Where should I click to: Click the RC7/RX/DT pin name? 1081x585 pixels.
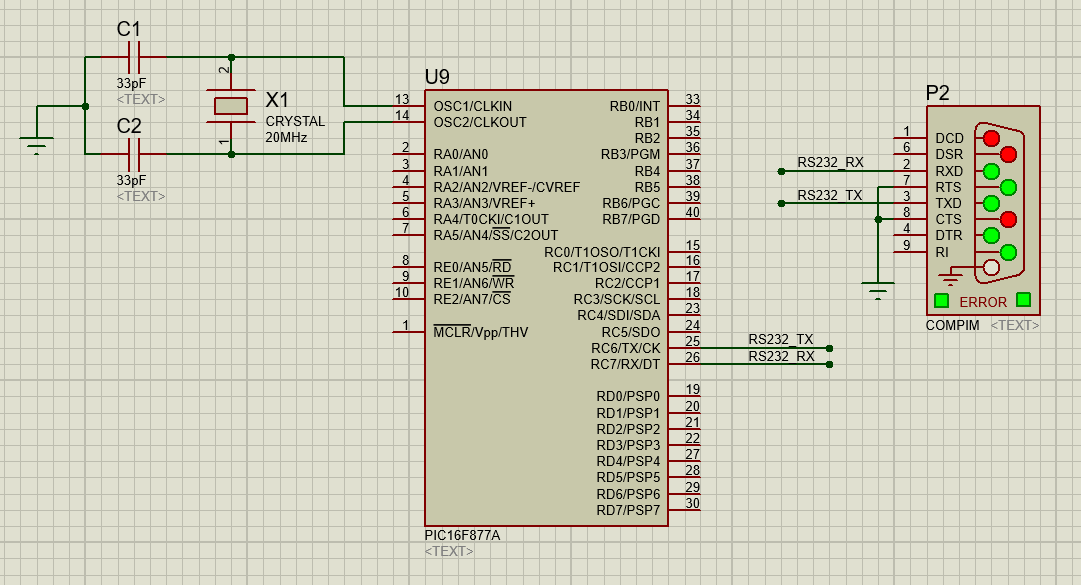click(625, 364)
